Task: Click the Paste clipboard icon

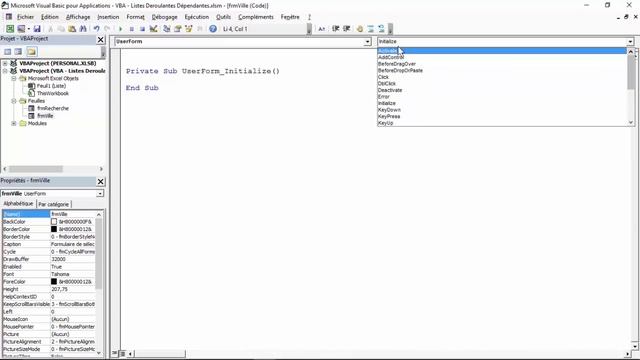Action: click(72, 29)
